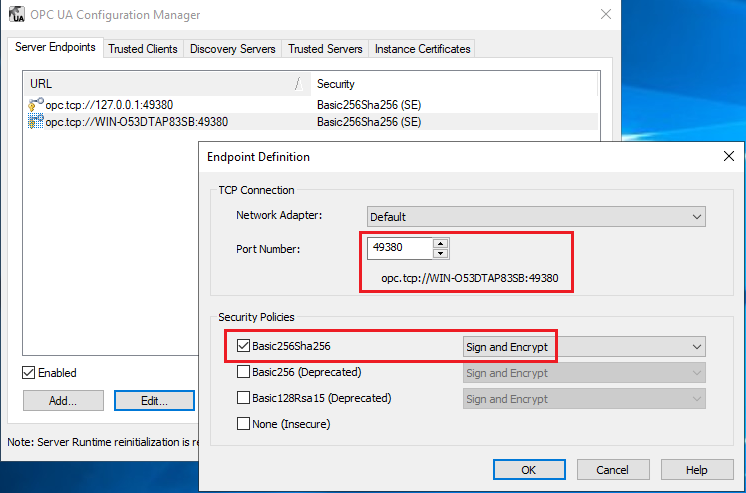The width and height of the screenshot is (746, 493).
Task: Click the OPC UA app icon in title bar
Action: (x=17, y=15)
